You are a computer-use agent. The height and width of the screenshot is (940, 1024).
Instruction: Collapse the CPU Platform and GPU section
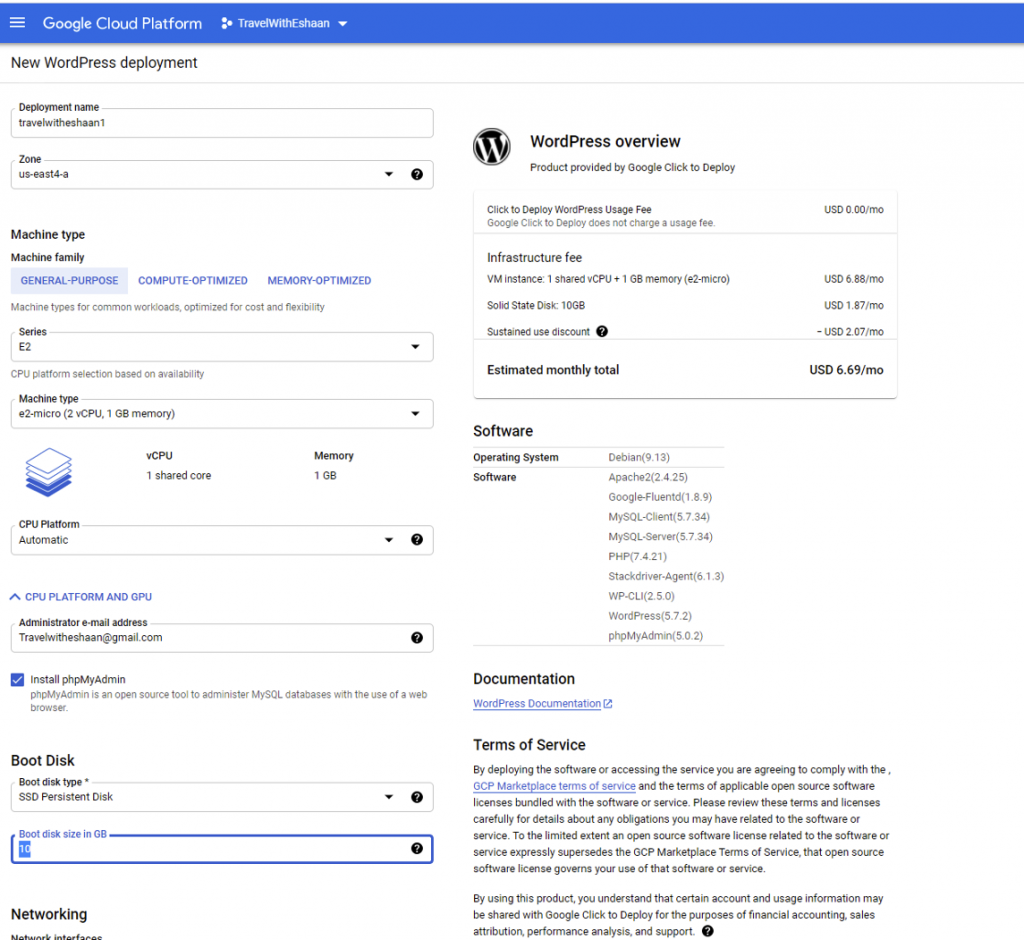tap(81, 597)
